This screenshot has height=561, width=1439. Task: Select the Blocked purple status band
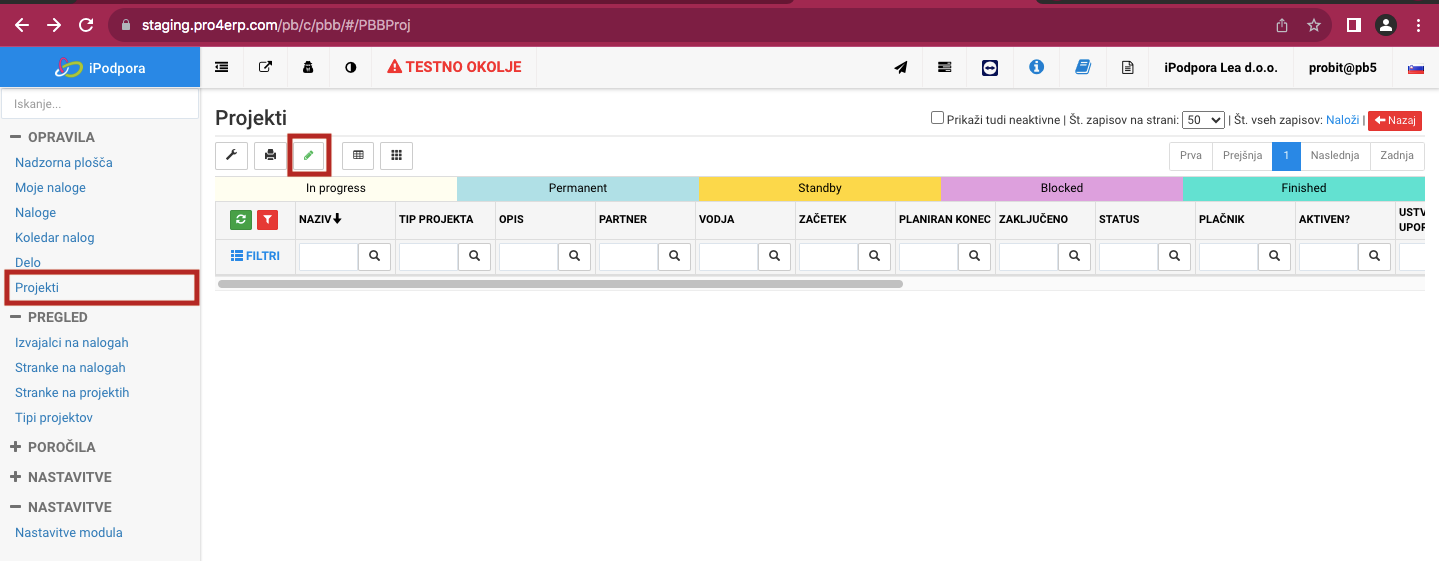(1062, 188)
